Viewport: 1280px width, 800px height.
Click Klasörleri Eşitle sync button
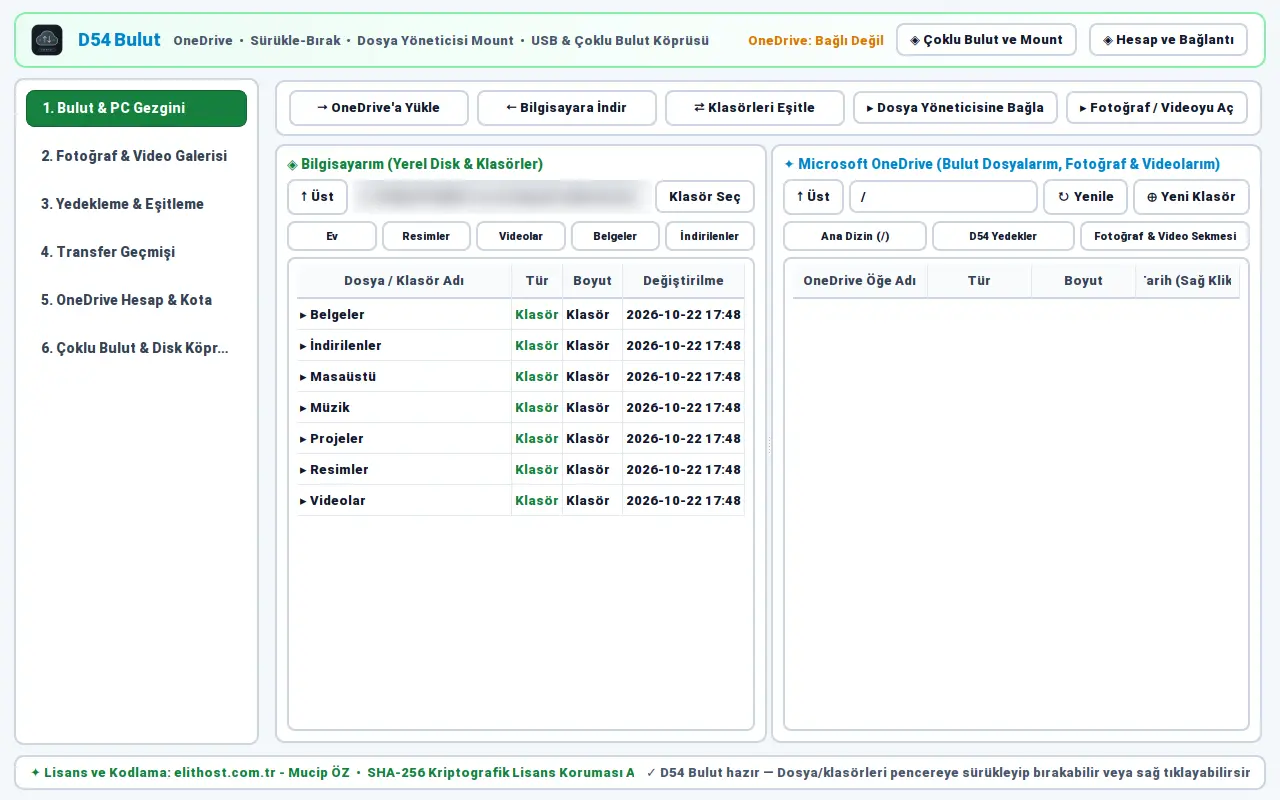click(754, 108)
